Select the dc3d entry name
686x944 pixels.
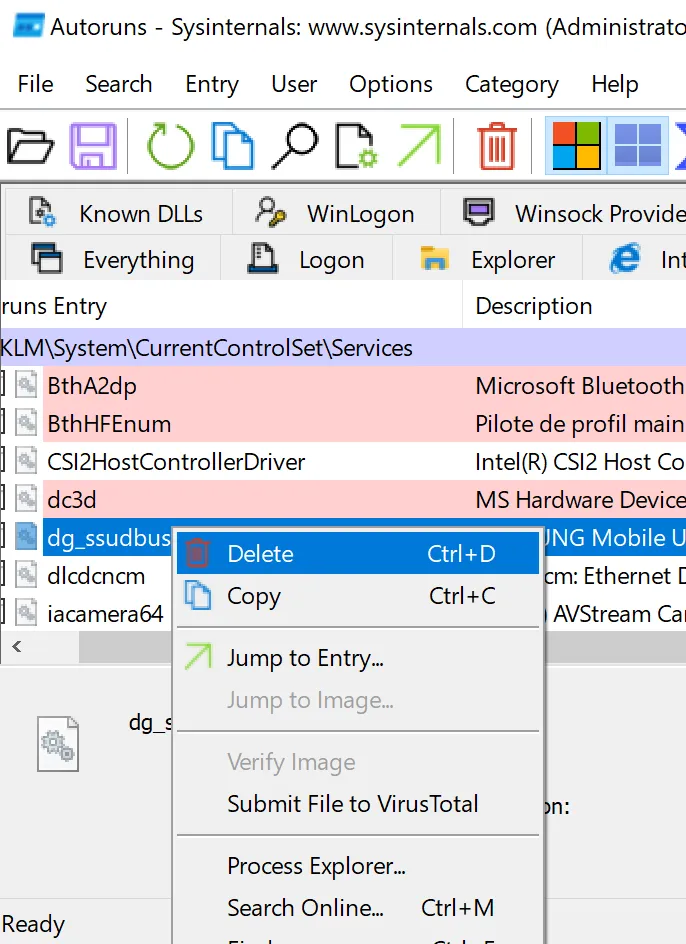tap(71, 500)
